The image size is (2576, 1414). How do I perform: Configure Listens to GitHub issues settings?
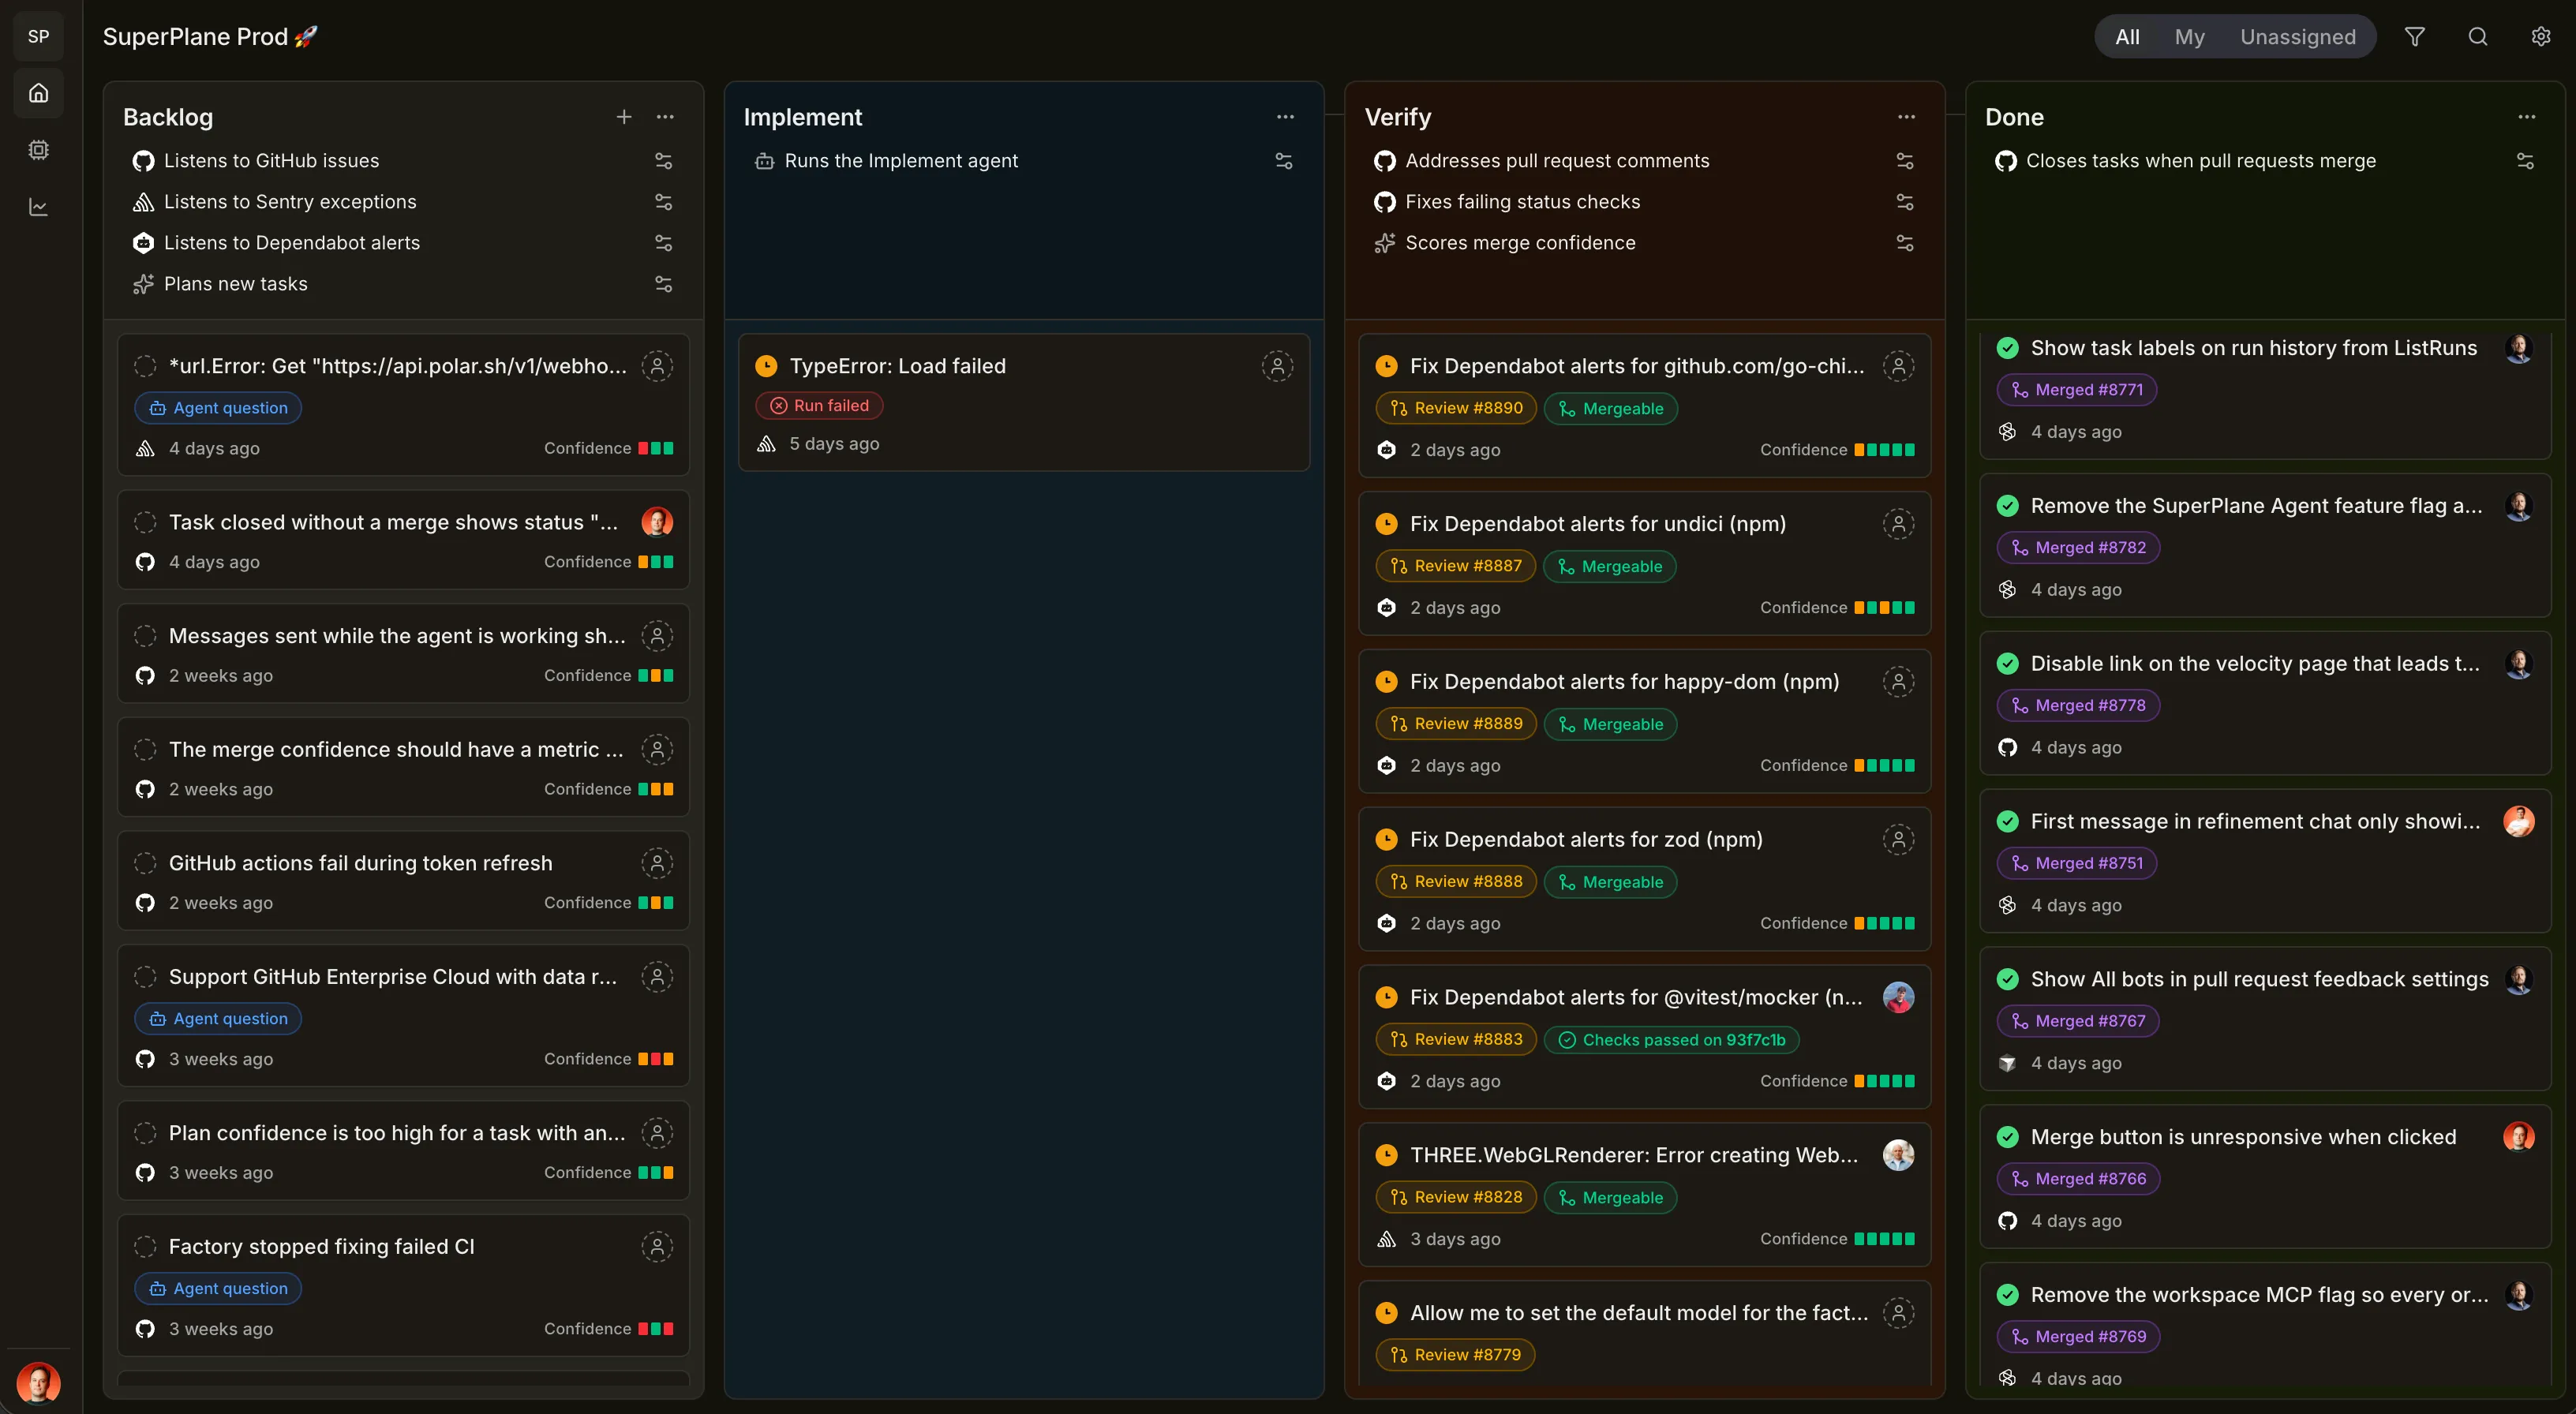tap(663, 161)
